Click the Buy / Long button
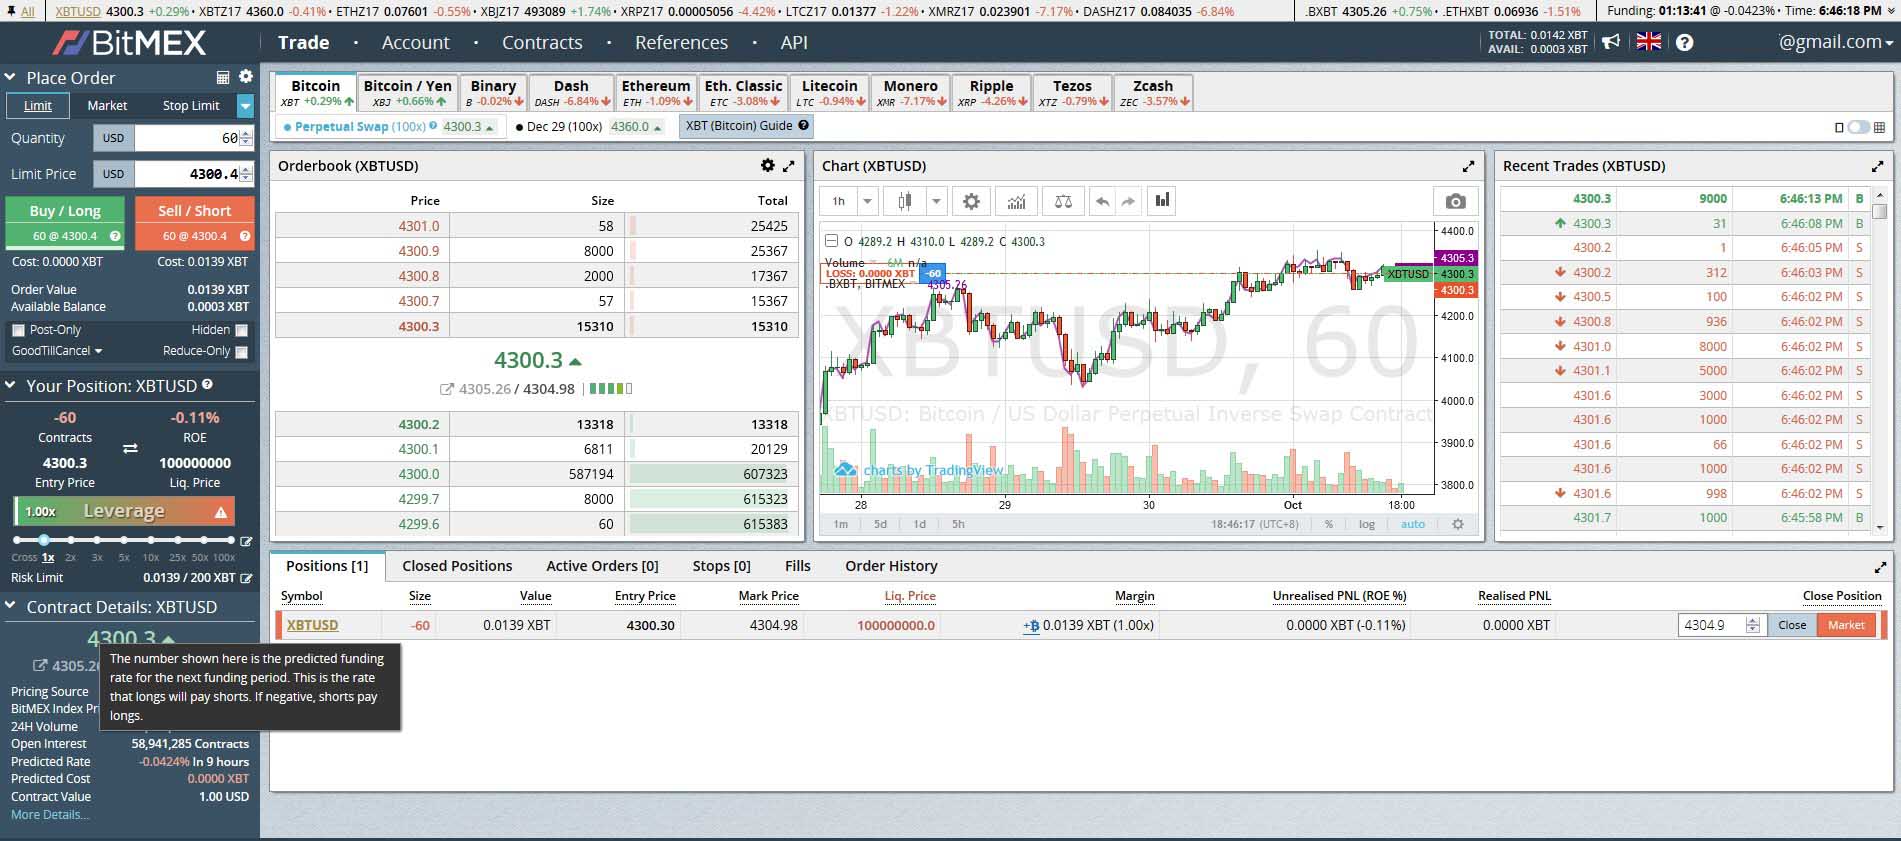1901x841 pixels. tap(65, 222)
